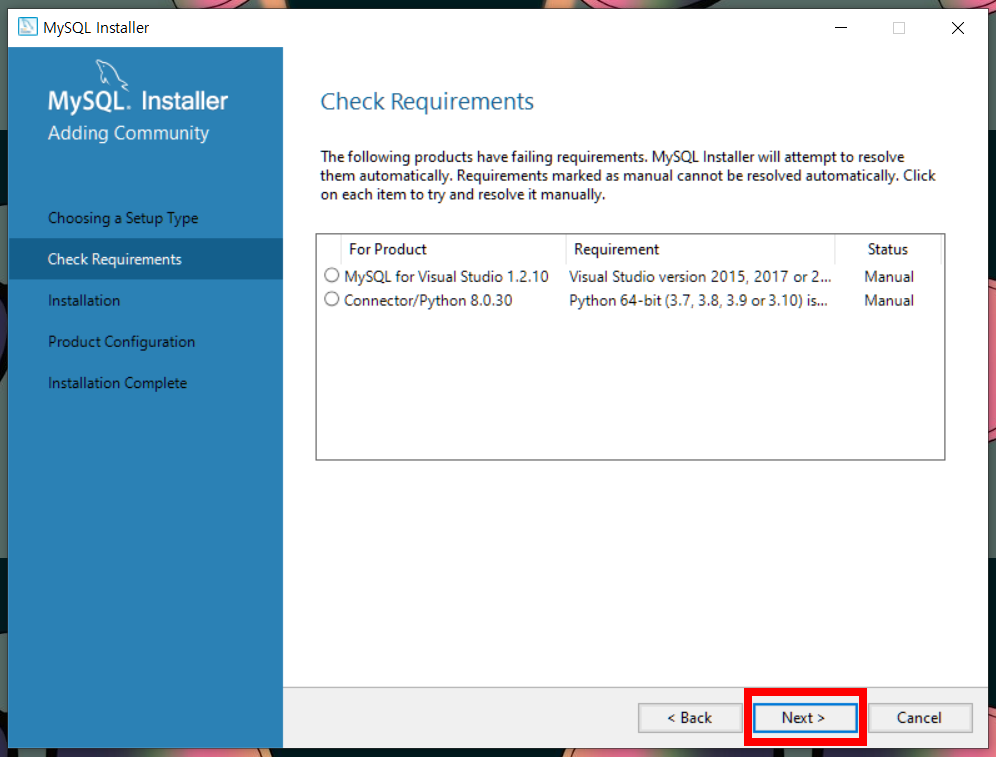Viewport: 996px width, 757px height.
Task: Click Manual status for Visual Studio row
Action: tap(889, 277)
